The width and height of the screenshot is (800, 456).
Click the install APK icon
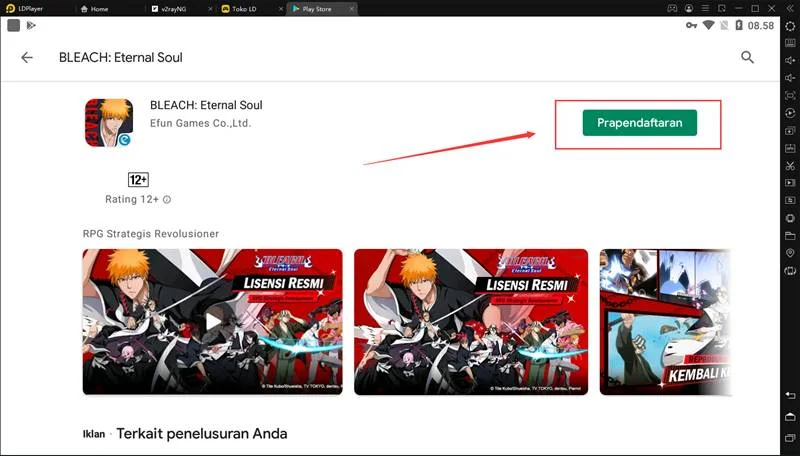coord(790,148)
